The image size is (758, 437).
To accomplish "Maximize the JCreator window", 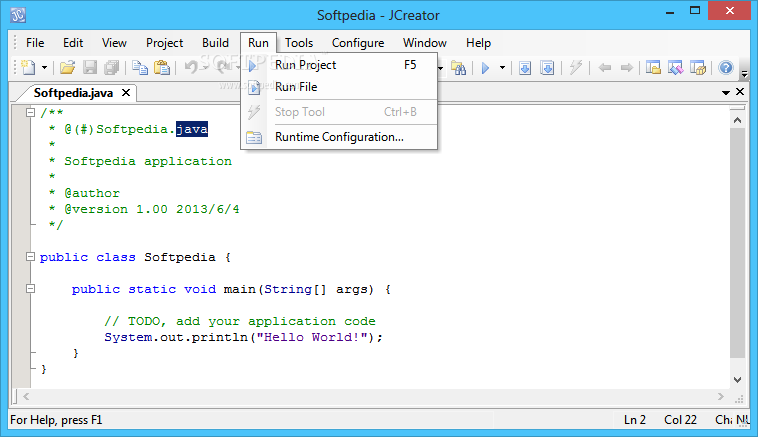I will [695, 11].
